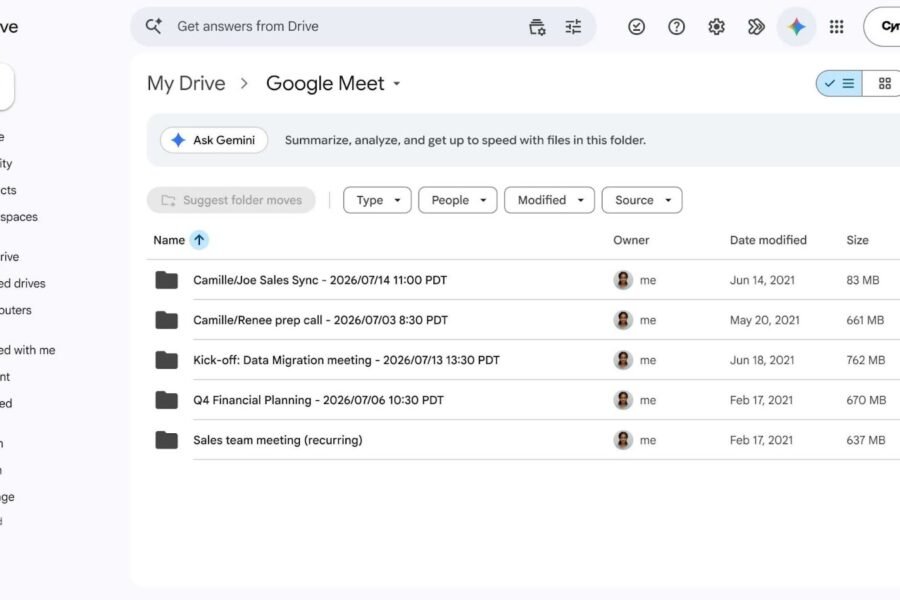Select folder icon of Sales team meeting
This screenshot has height=600, width=900.
[x=166, y=440]
